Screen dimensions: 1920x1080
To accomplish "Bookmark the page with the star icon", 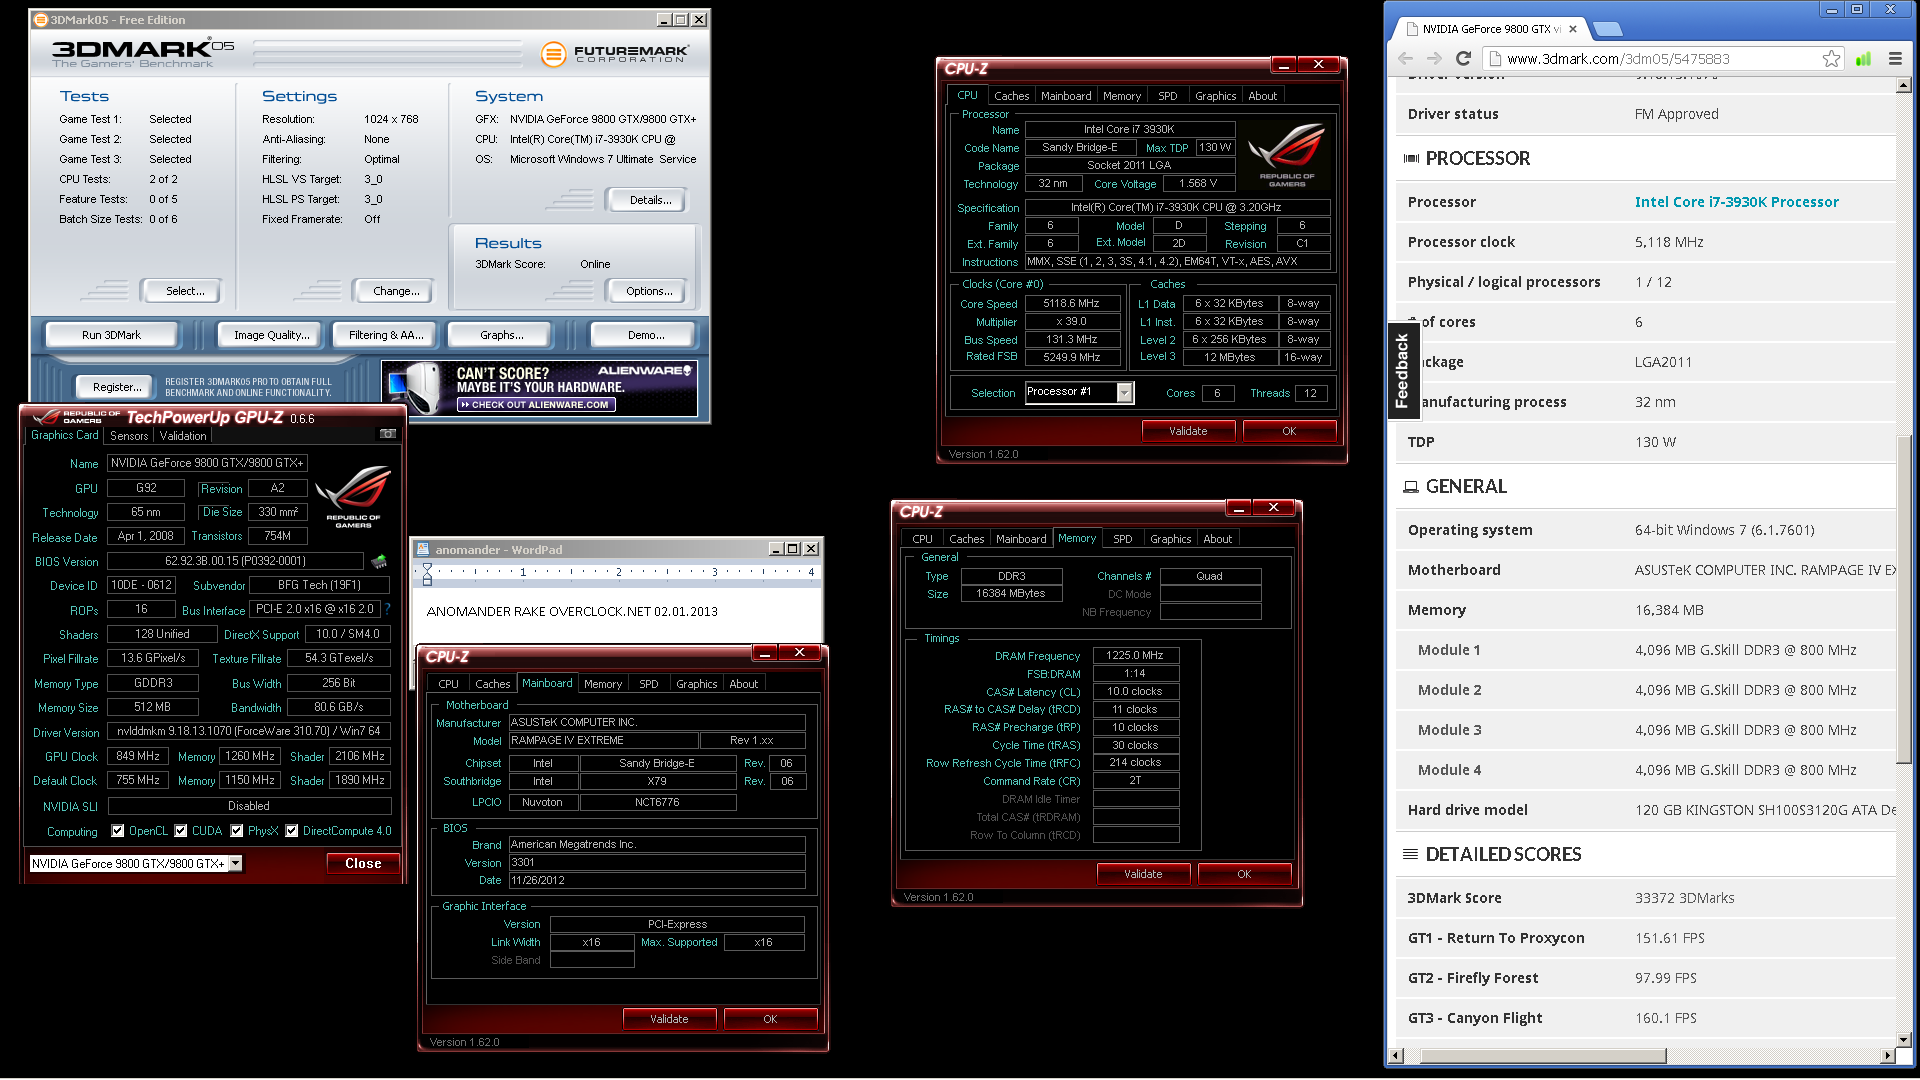I will 1831,59.
